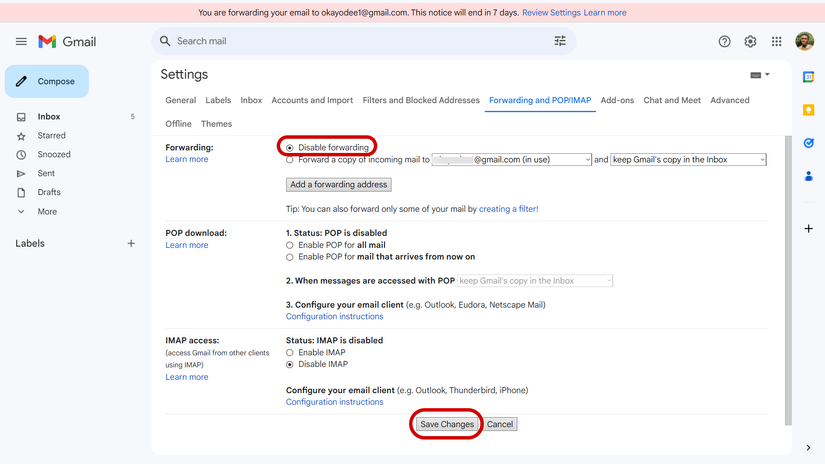Select the Enable IMAP option

(x=290, y=353)
